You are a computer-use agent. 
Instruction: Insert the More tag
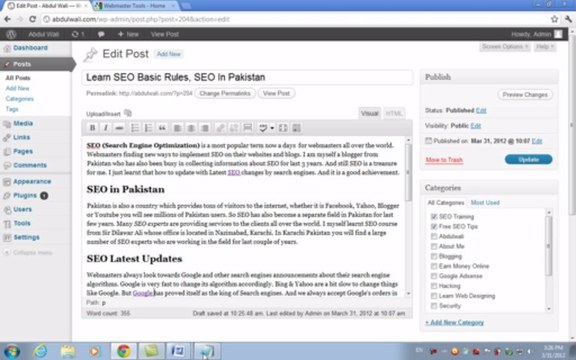[x=248, y=128]
